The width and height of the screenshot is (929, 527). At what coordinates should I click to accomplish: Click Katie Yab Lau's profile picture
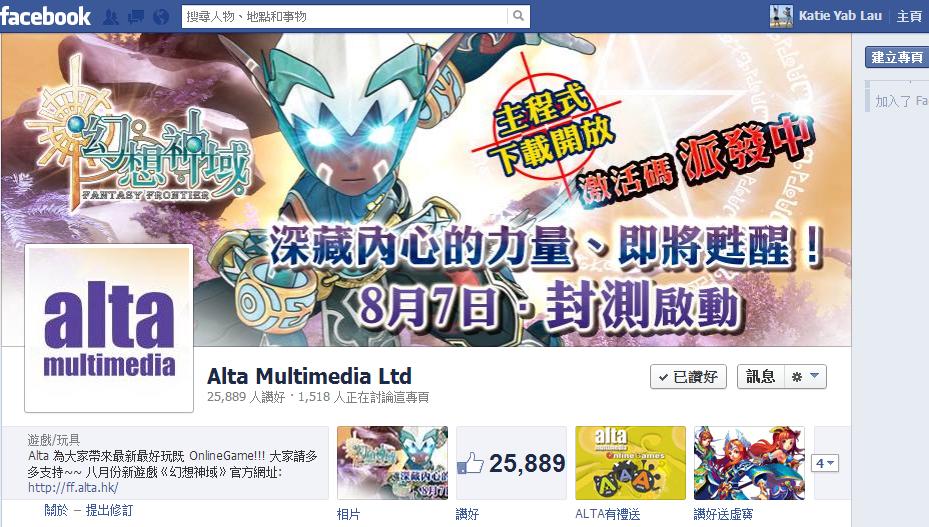tap(781, 16)
